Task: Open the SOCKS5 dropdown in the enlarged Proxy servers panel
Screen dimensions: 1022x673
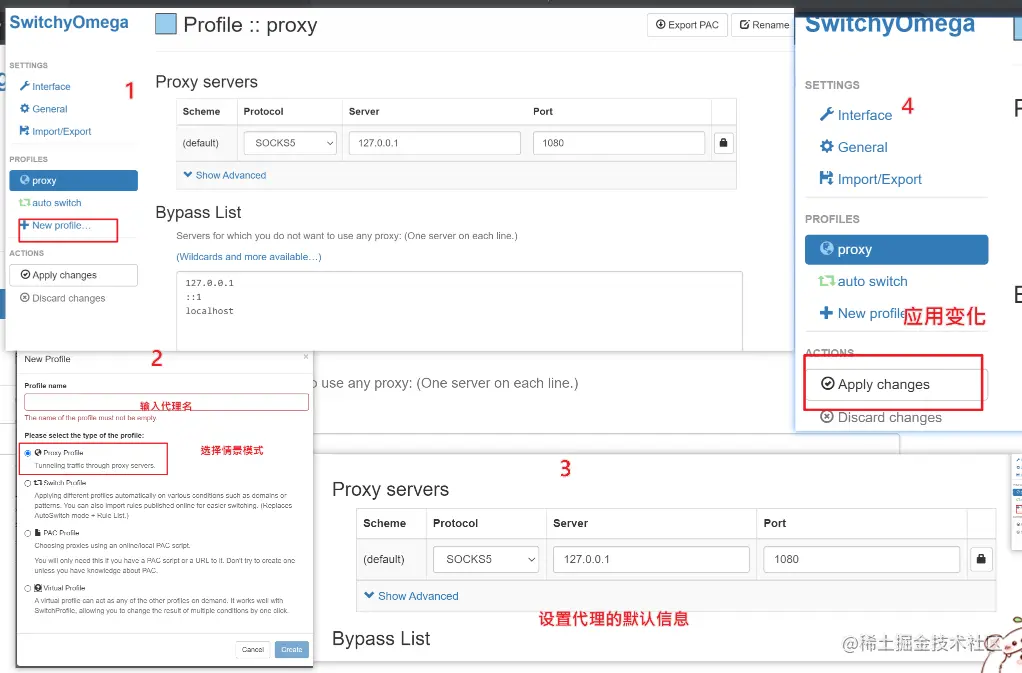Action: coord(486,560)
